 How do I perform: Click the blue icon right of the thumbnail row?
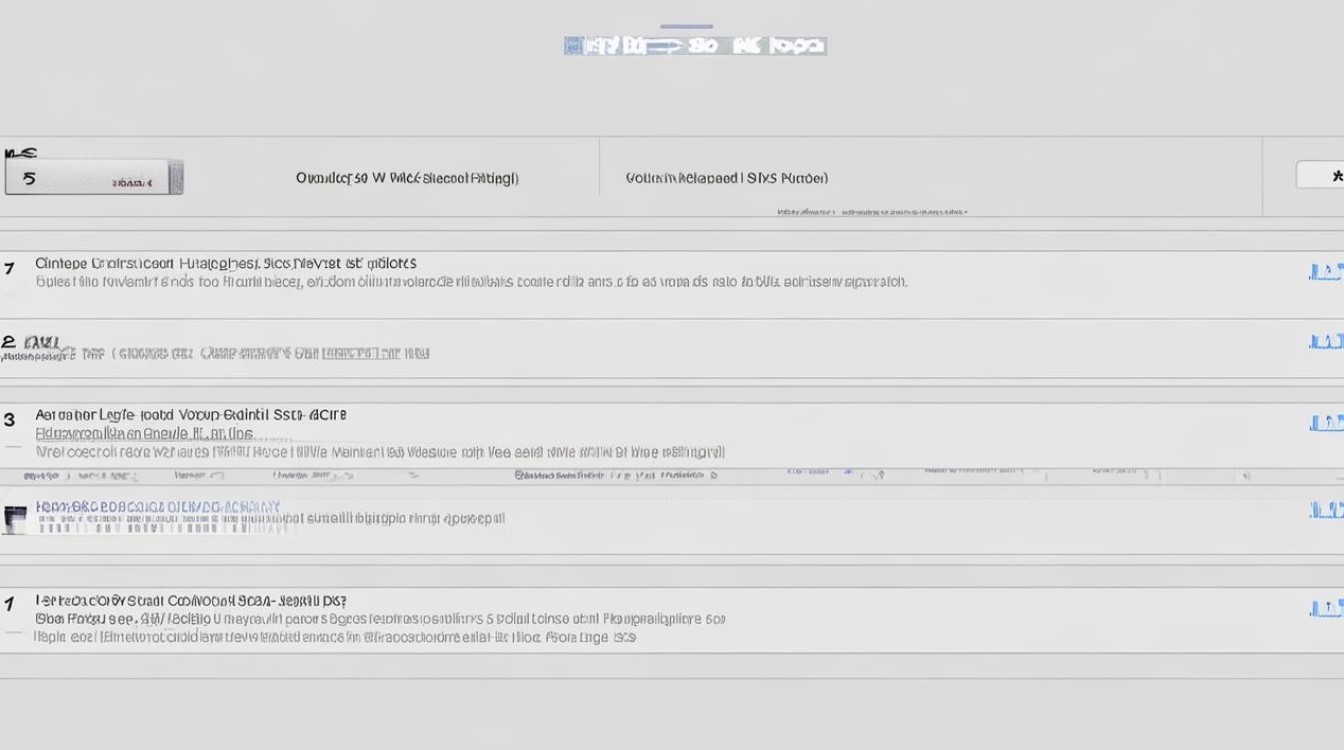pyautogui.click(x=1326, y=511)
